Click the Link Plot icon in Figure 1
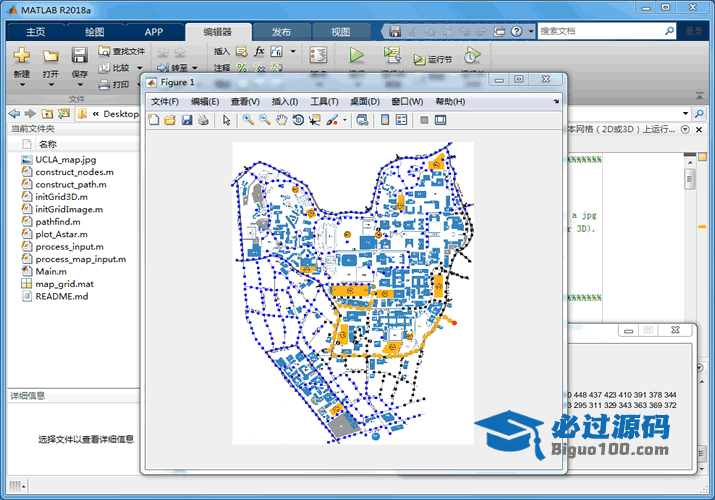Viewport: 715px width, 500px height. tap(363, 120)
